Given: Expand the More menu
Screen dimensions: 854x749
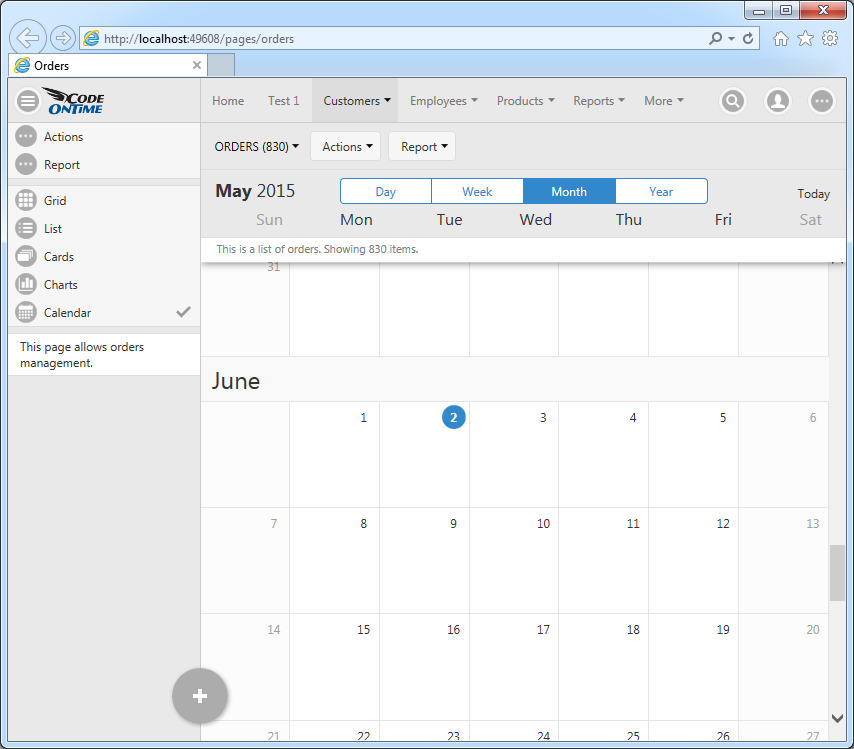Looking at the screenshot, I should 663,101.
